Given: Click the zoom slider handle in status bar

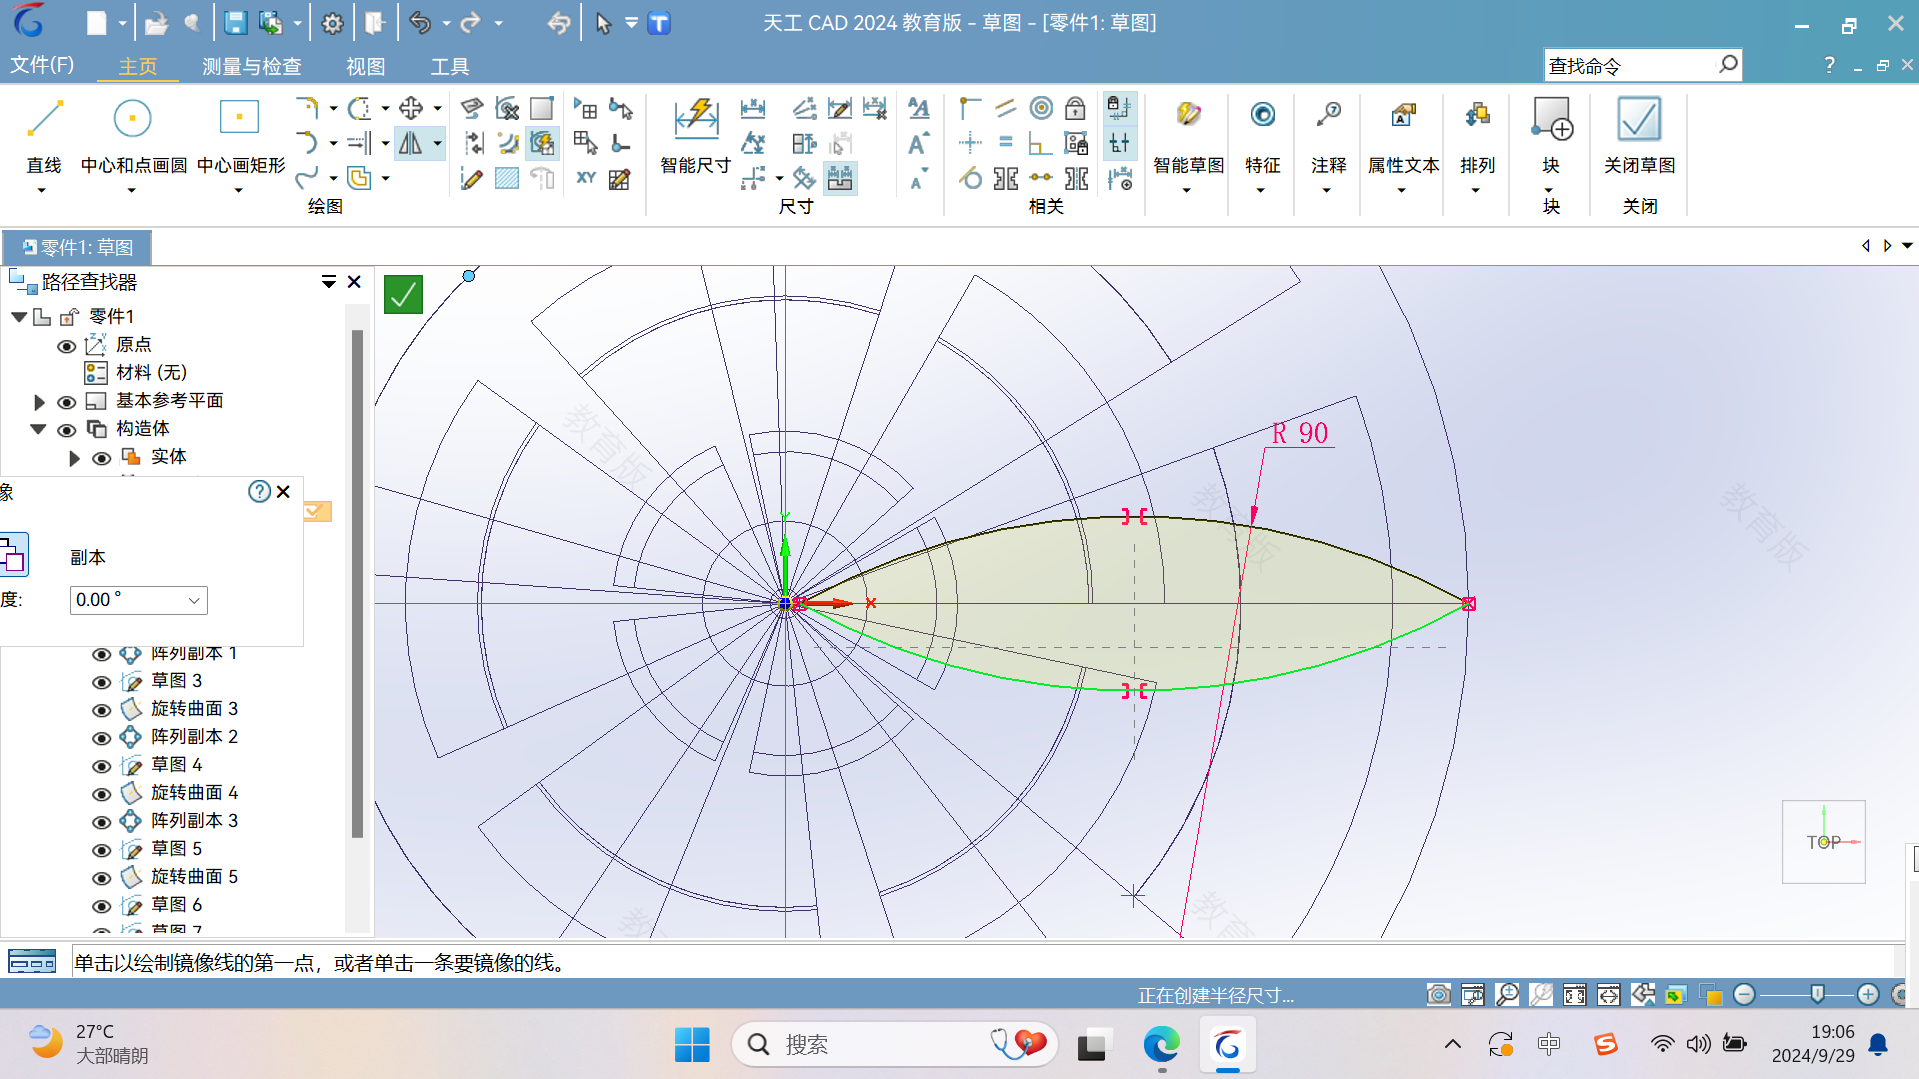Looking at the screenshot, I should point(1817,994).
